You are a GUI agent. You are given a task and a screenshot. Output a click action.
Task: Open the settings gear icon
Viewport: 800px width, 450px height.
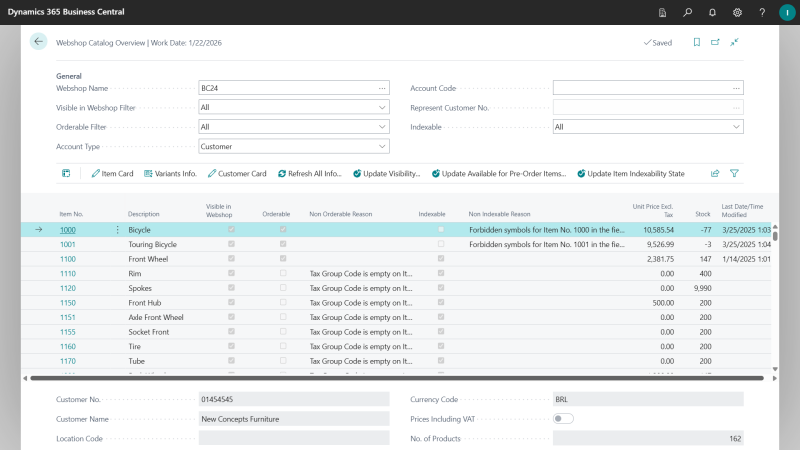(x=737, y=12)
